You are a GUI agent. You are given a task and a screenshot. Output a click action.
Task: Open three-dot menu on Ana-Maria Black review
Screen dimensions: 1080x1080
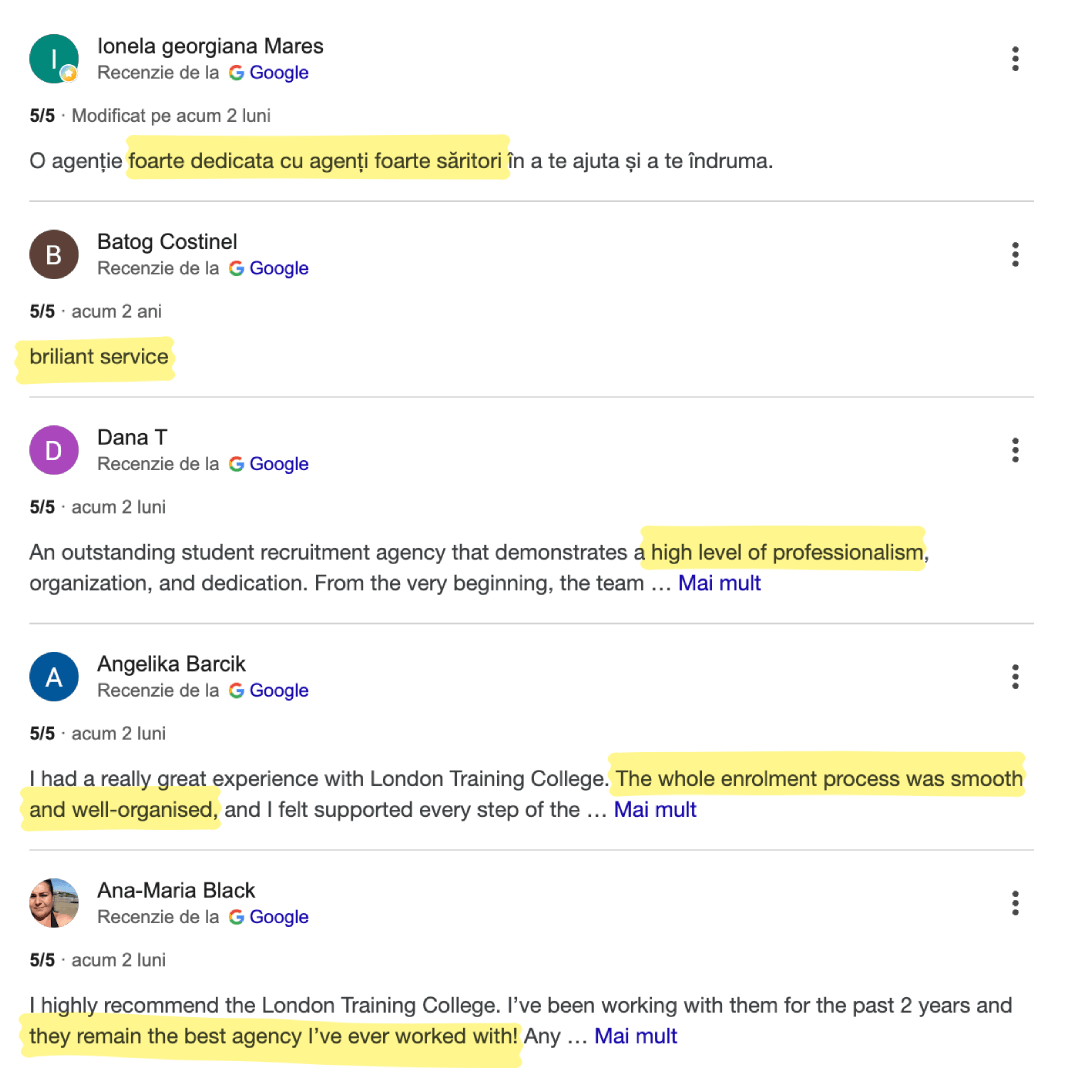(1015, 903)
